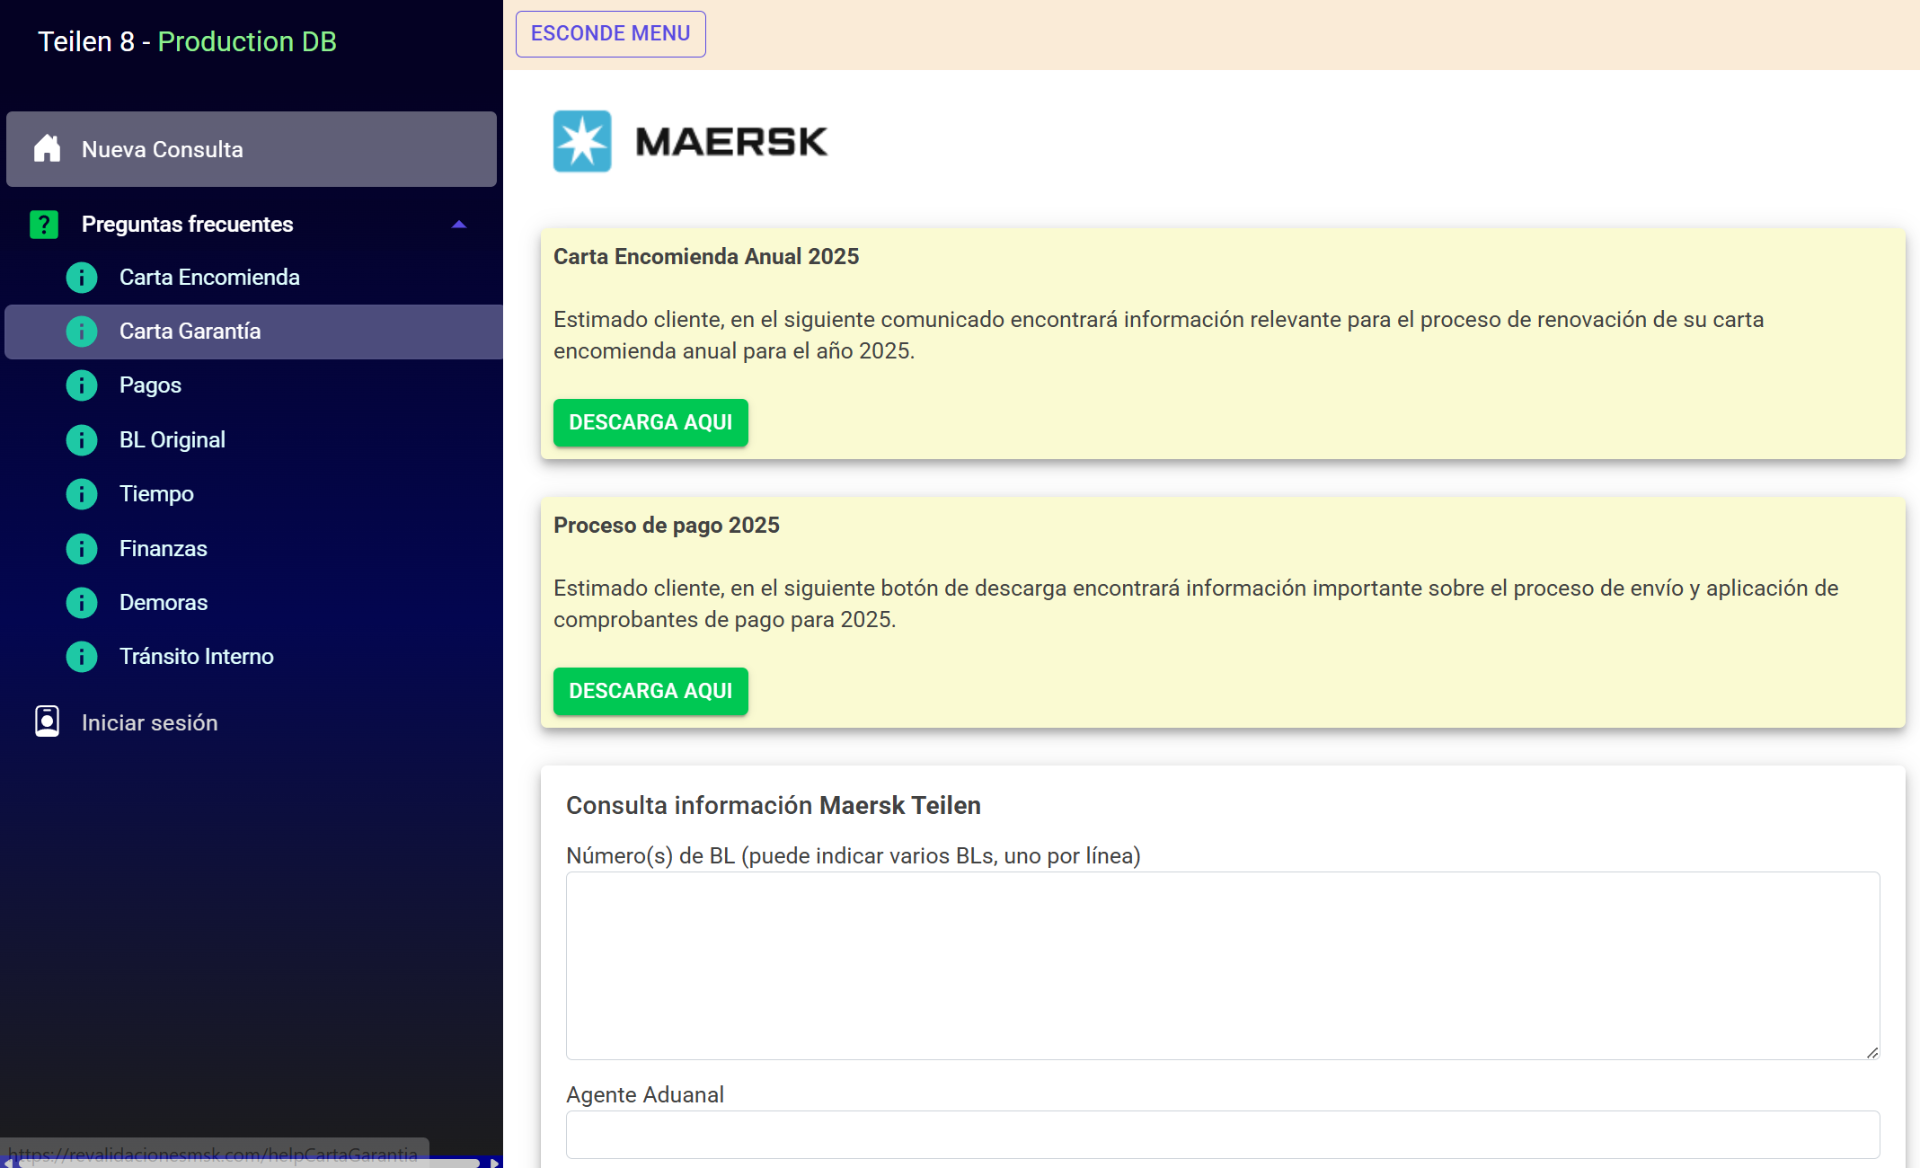Click the green question mark icon
Screen dimensions: 1920x1168
coord(44,224)
